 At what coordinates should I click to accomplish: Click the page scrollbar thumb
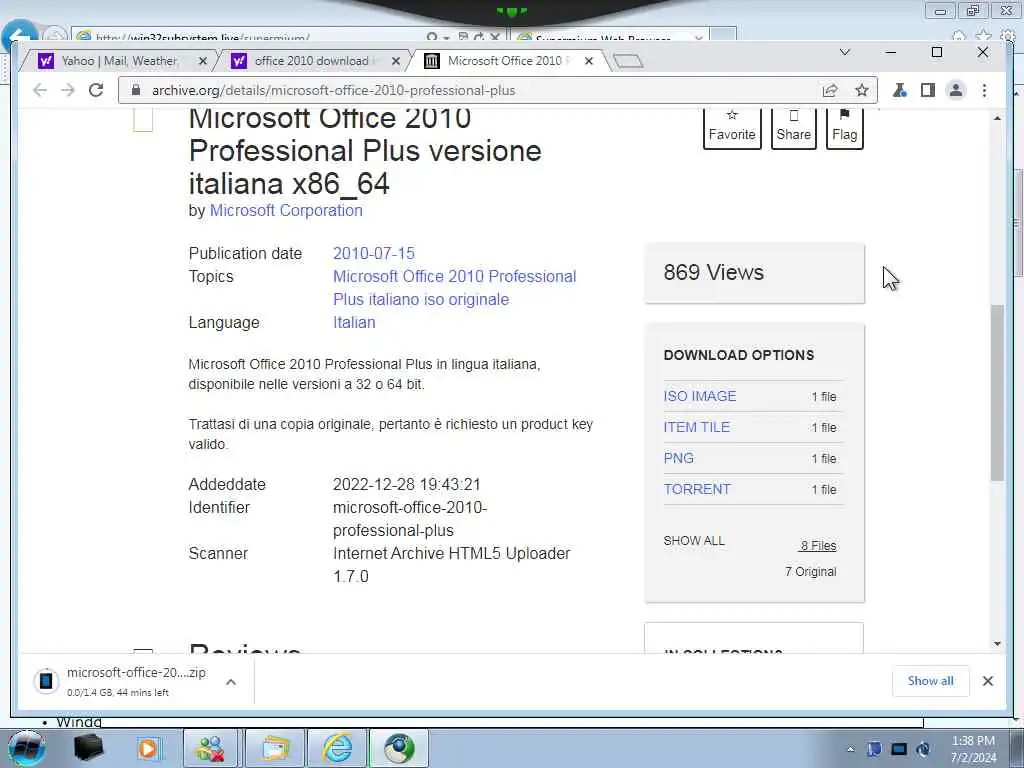[x=997, y=393]
